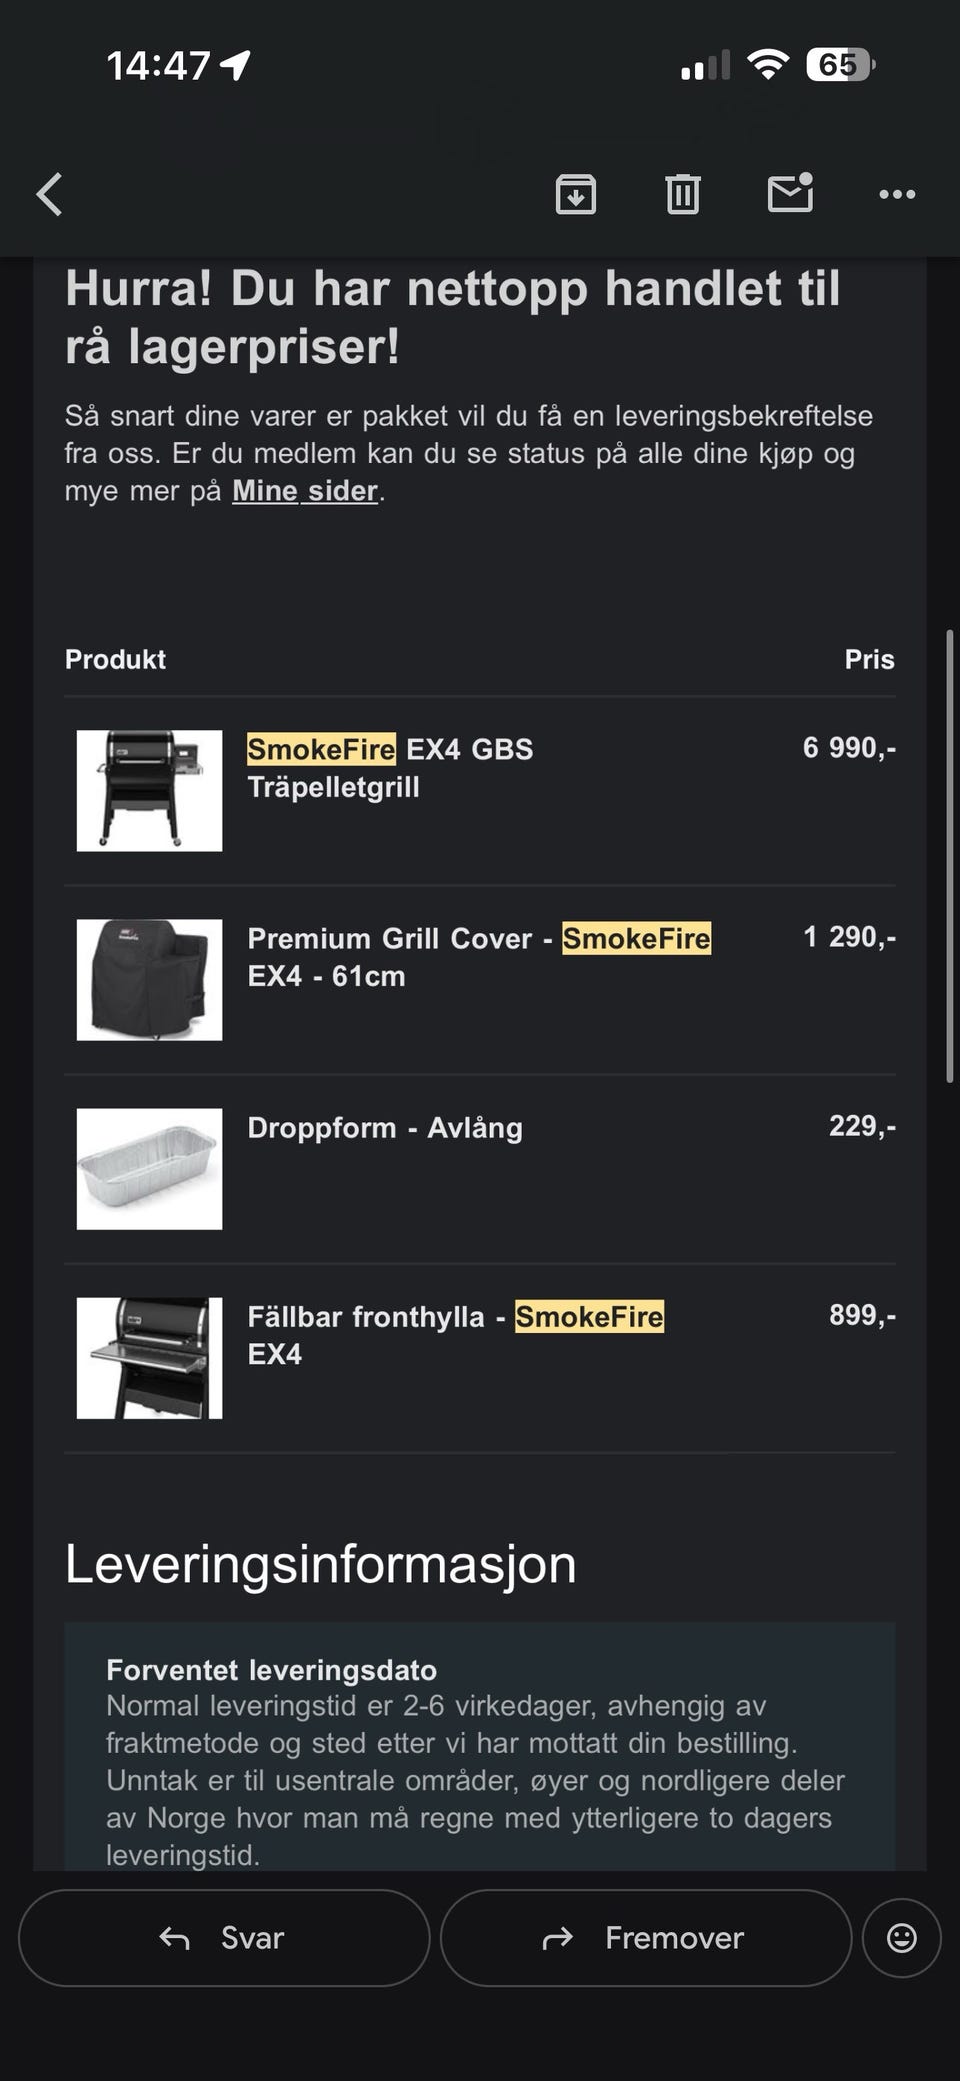Tap the battery indicator showing 65
960x2081 pixels.
[840, 65]
